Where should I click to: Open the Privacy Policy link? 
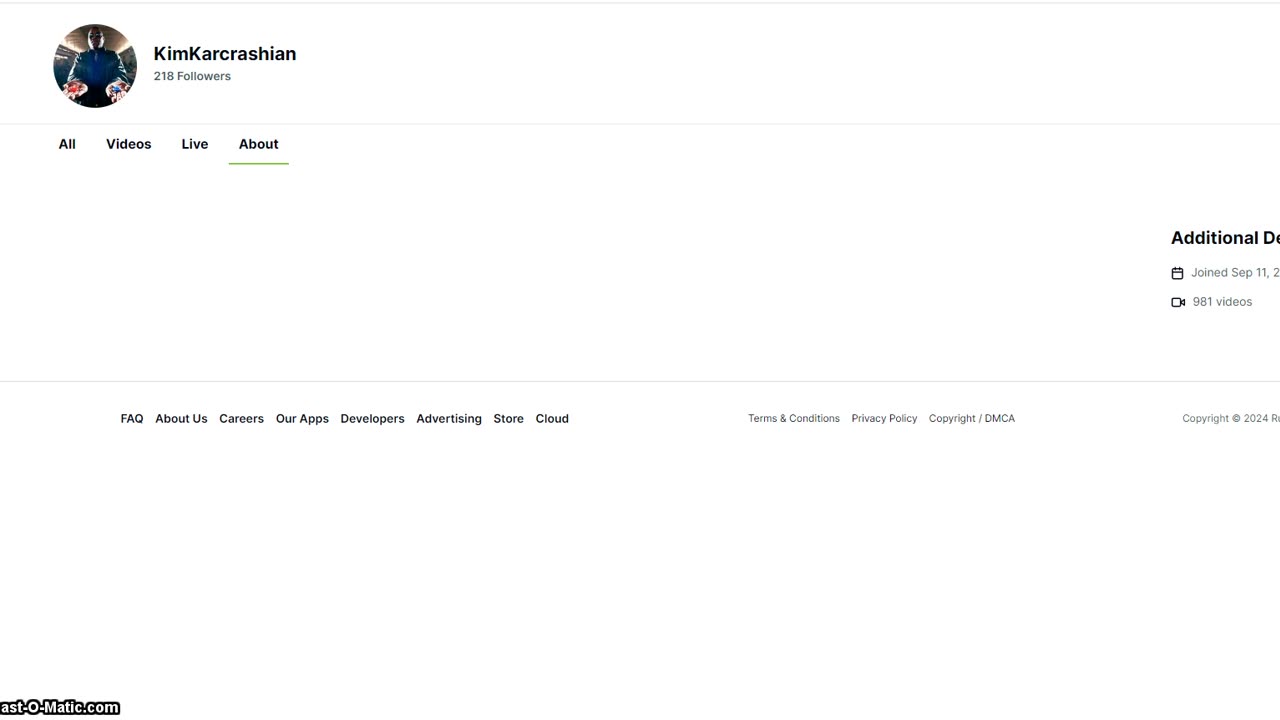click(x=884, y=419)
